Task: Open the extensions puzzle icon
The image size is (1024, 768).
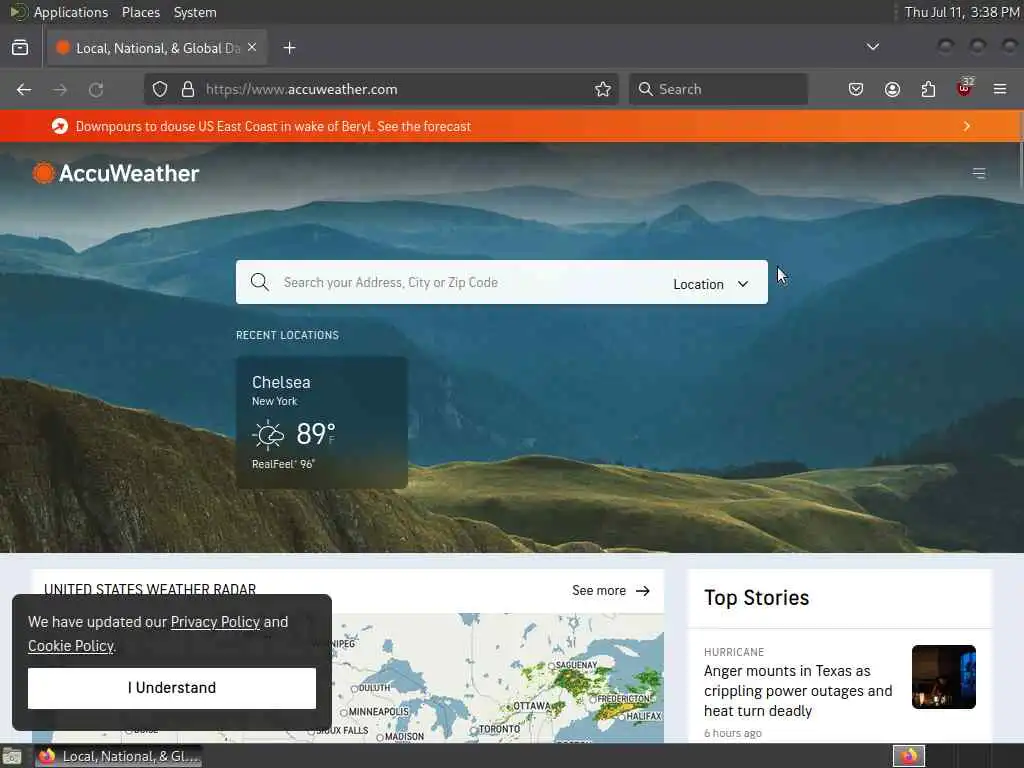Action: [928, 89]
